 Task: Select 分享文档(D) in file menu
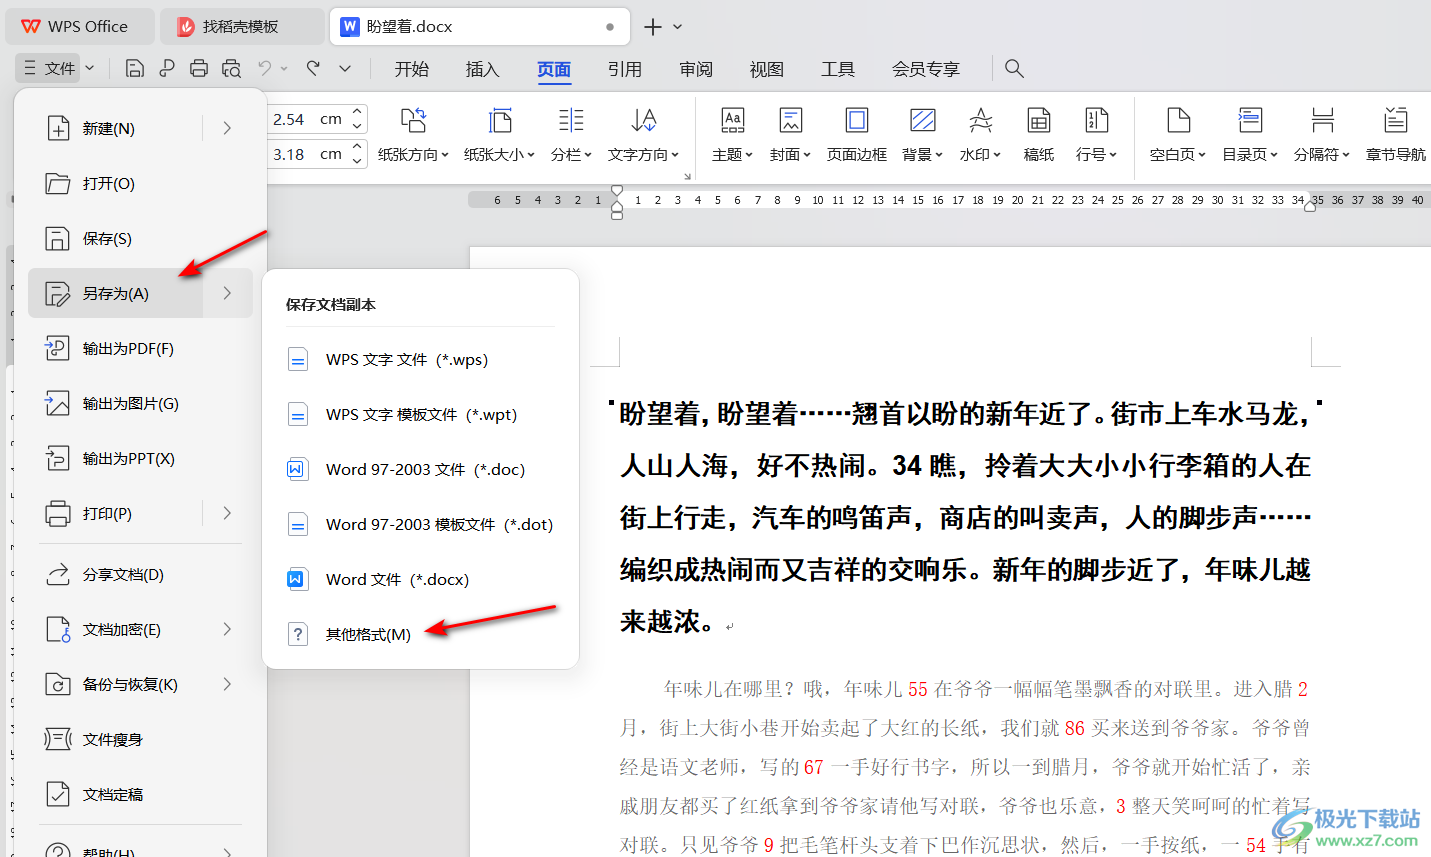pyautogui.click(x=140, y=574)
